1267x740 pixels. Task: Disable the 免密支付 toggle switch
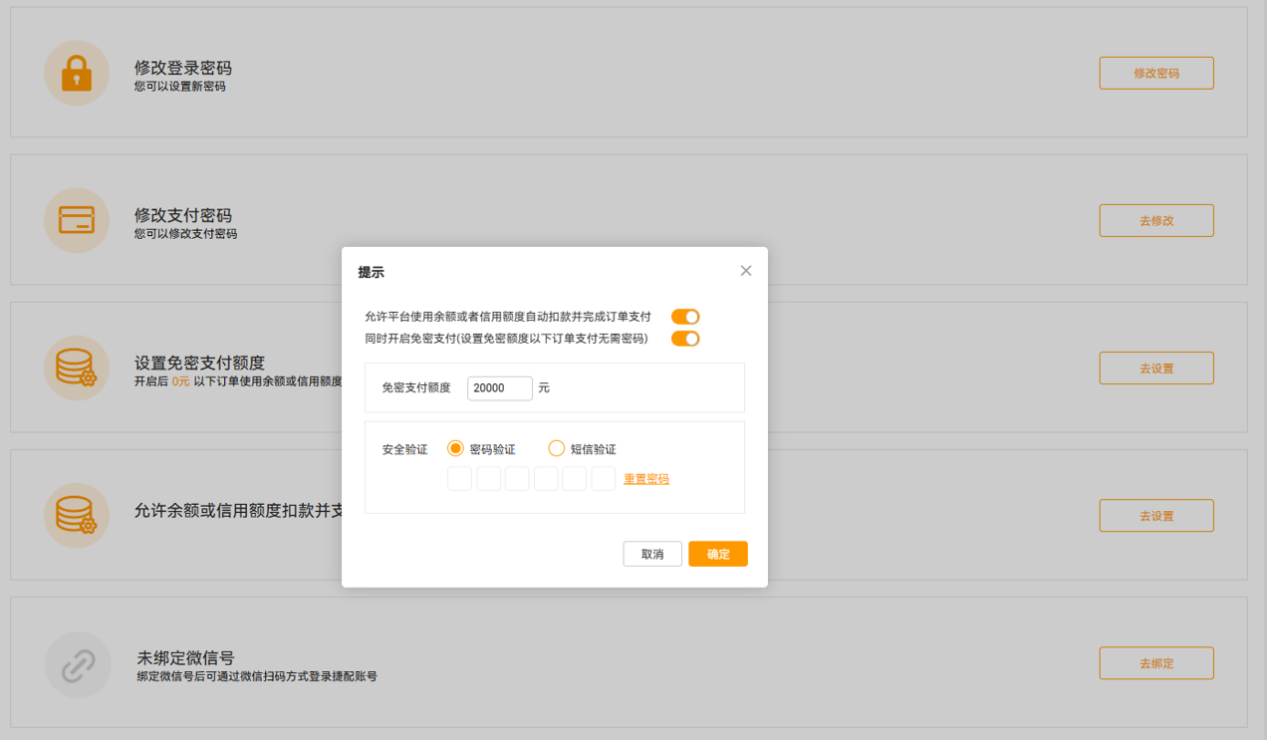685,340
